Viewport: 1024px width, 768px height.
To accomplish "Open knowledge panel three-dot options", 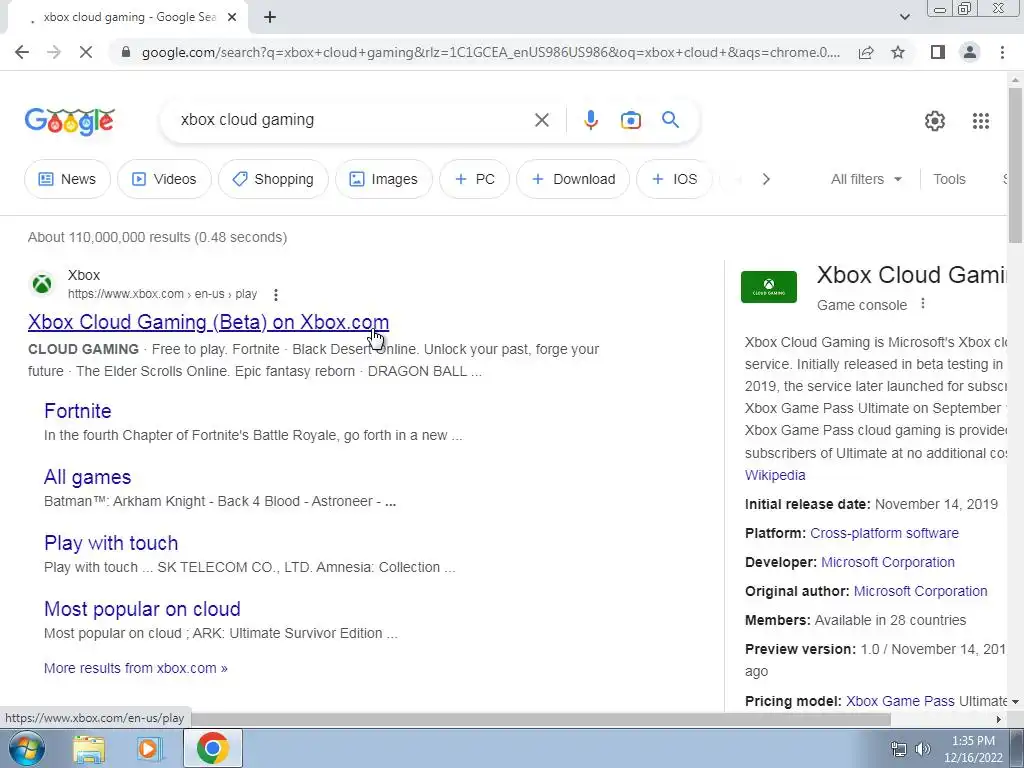I will [x=923, y=304].
